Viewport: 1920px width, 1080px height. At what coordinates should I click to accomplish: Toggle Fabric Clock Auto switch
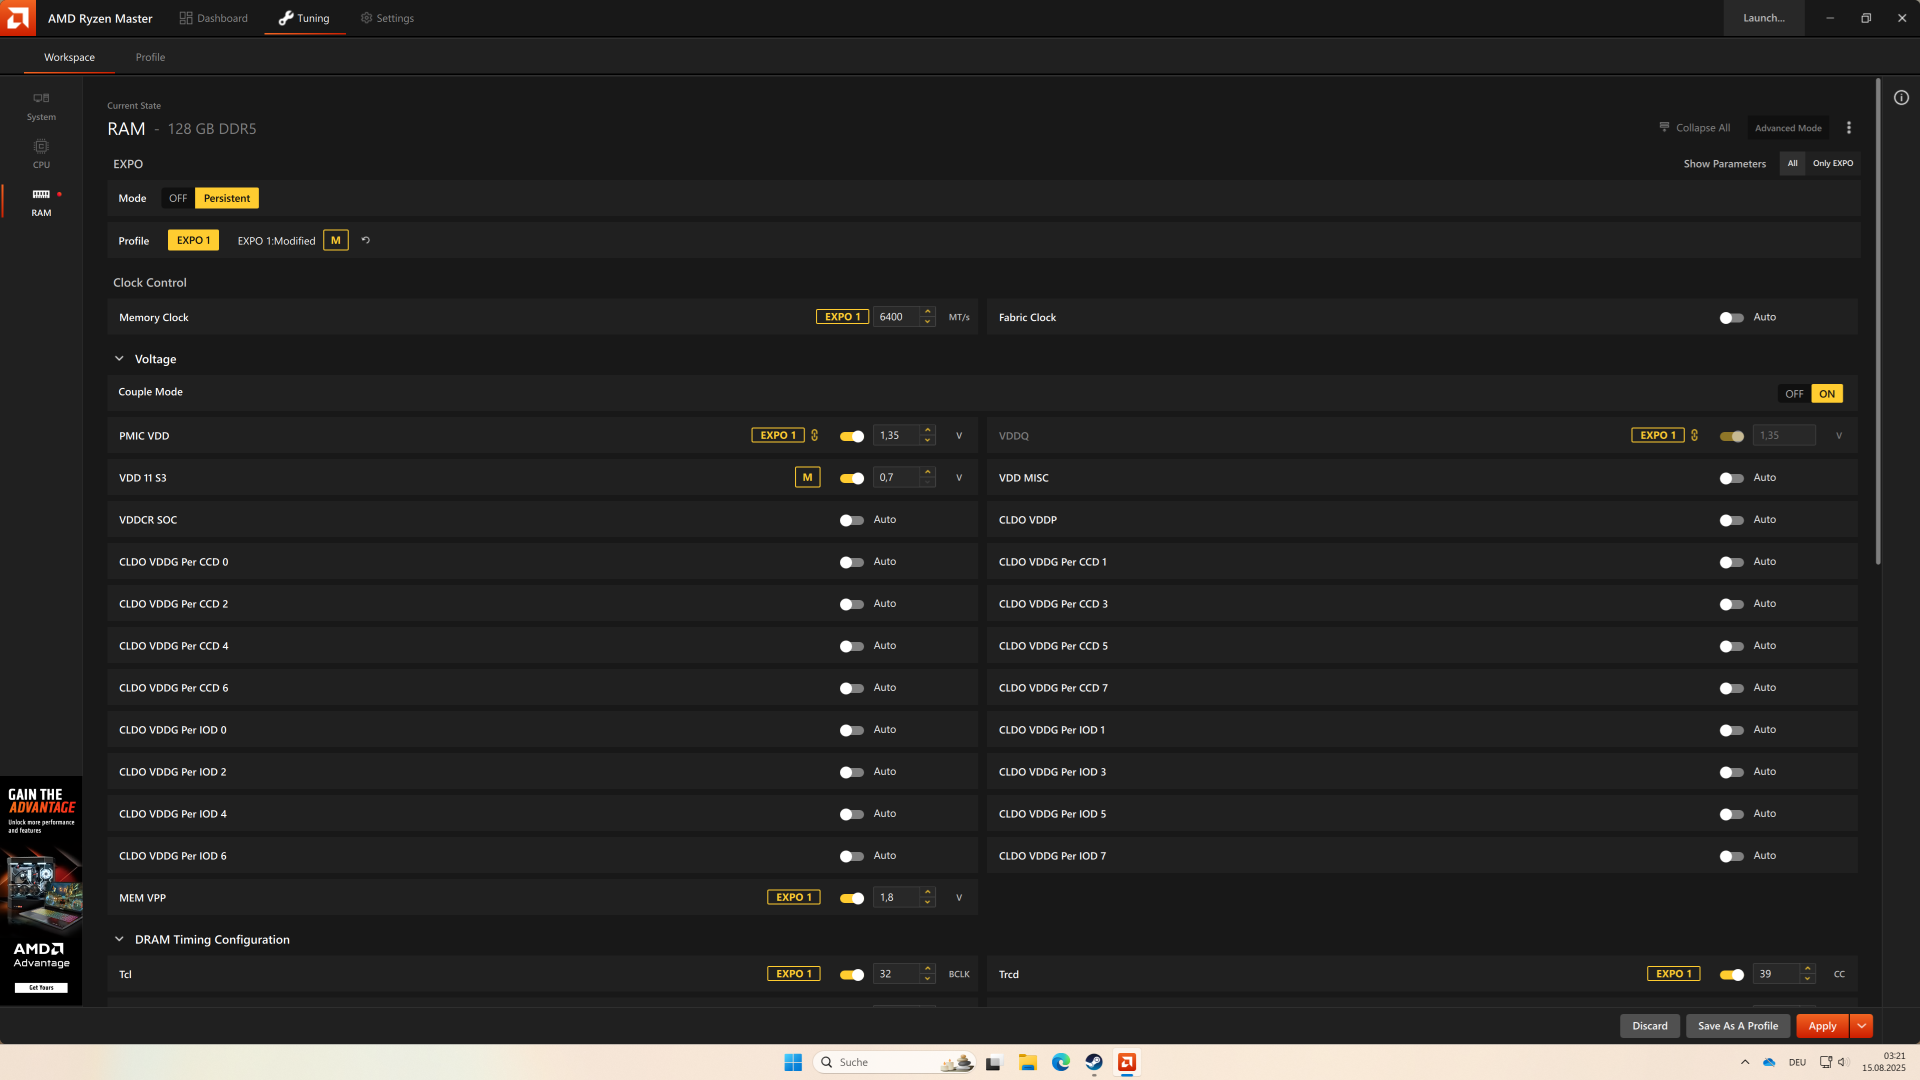pyautogui.click(x=1731, y=318)
